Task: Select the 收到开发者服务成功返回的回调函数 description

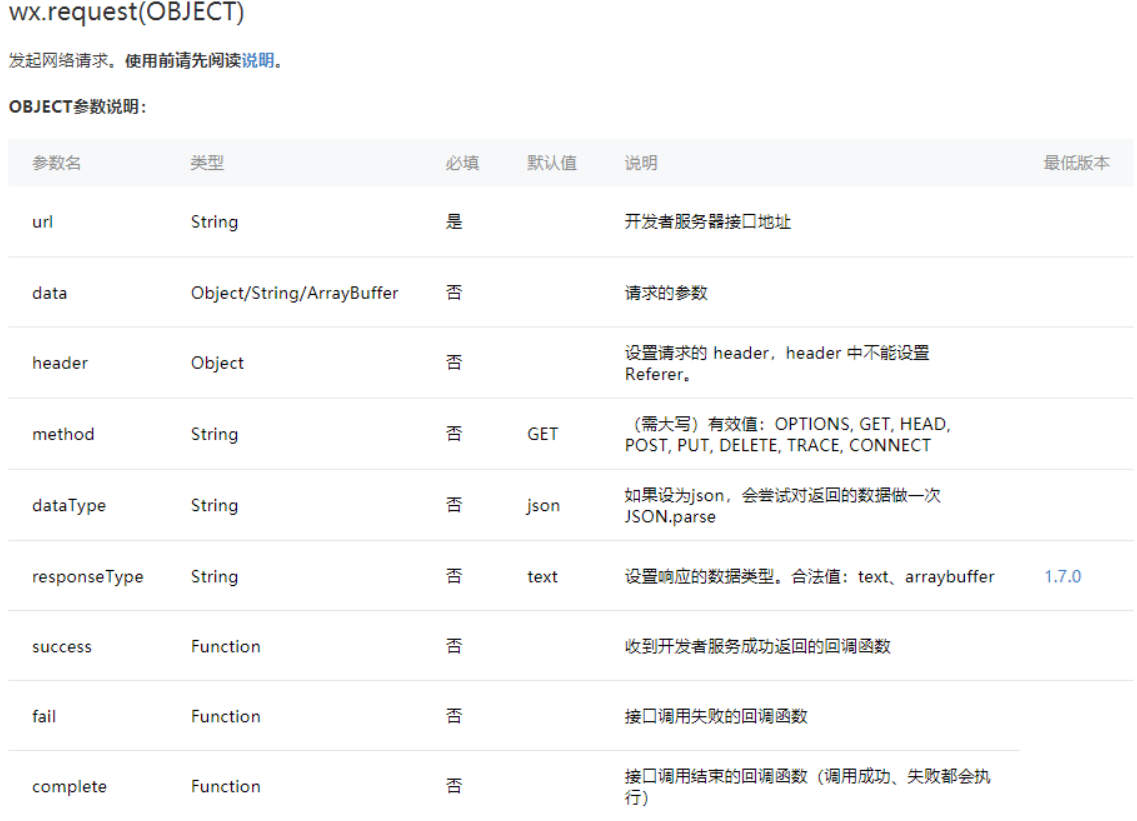Action: pyautogui.click(x=757, y=647)
